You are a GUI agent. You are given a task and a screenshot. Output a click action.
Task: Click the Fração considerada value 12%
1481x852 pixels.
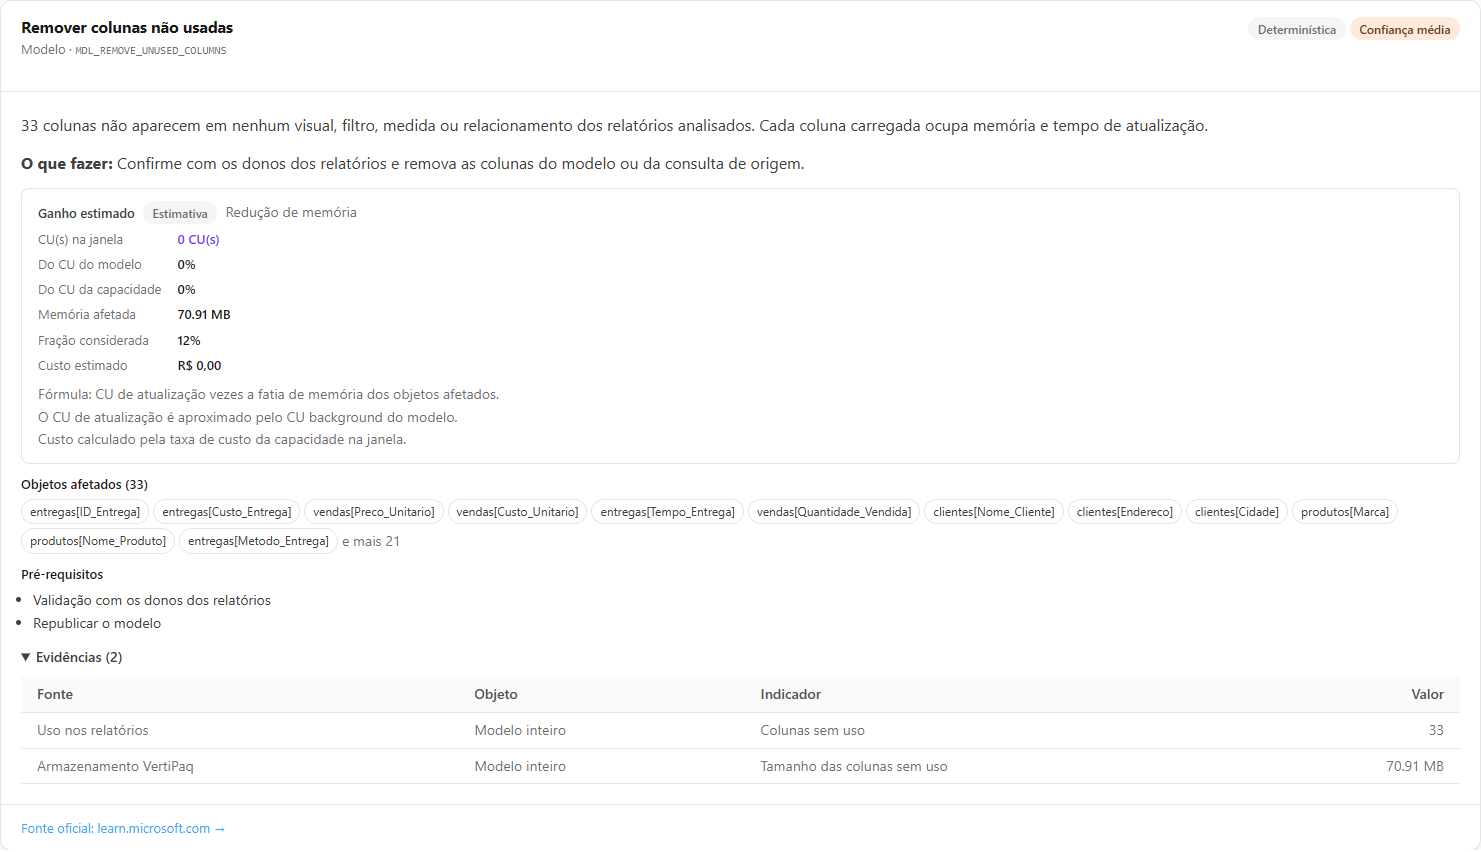click(x=189, y=341)
